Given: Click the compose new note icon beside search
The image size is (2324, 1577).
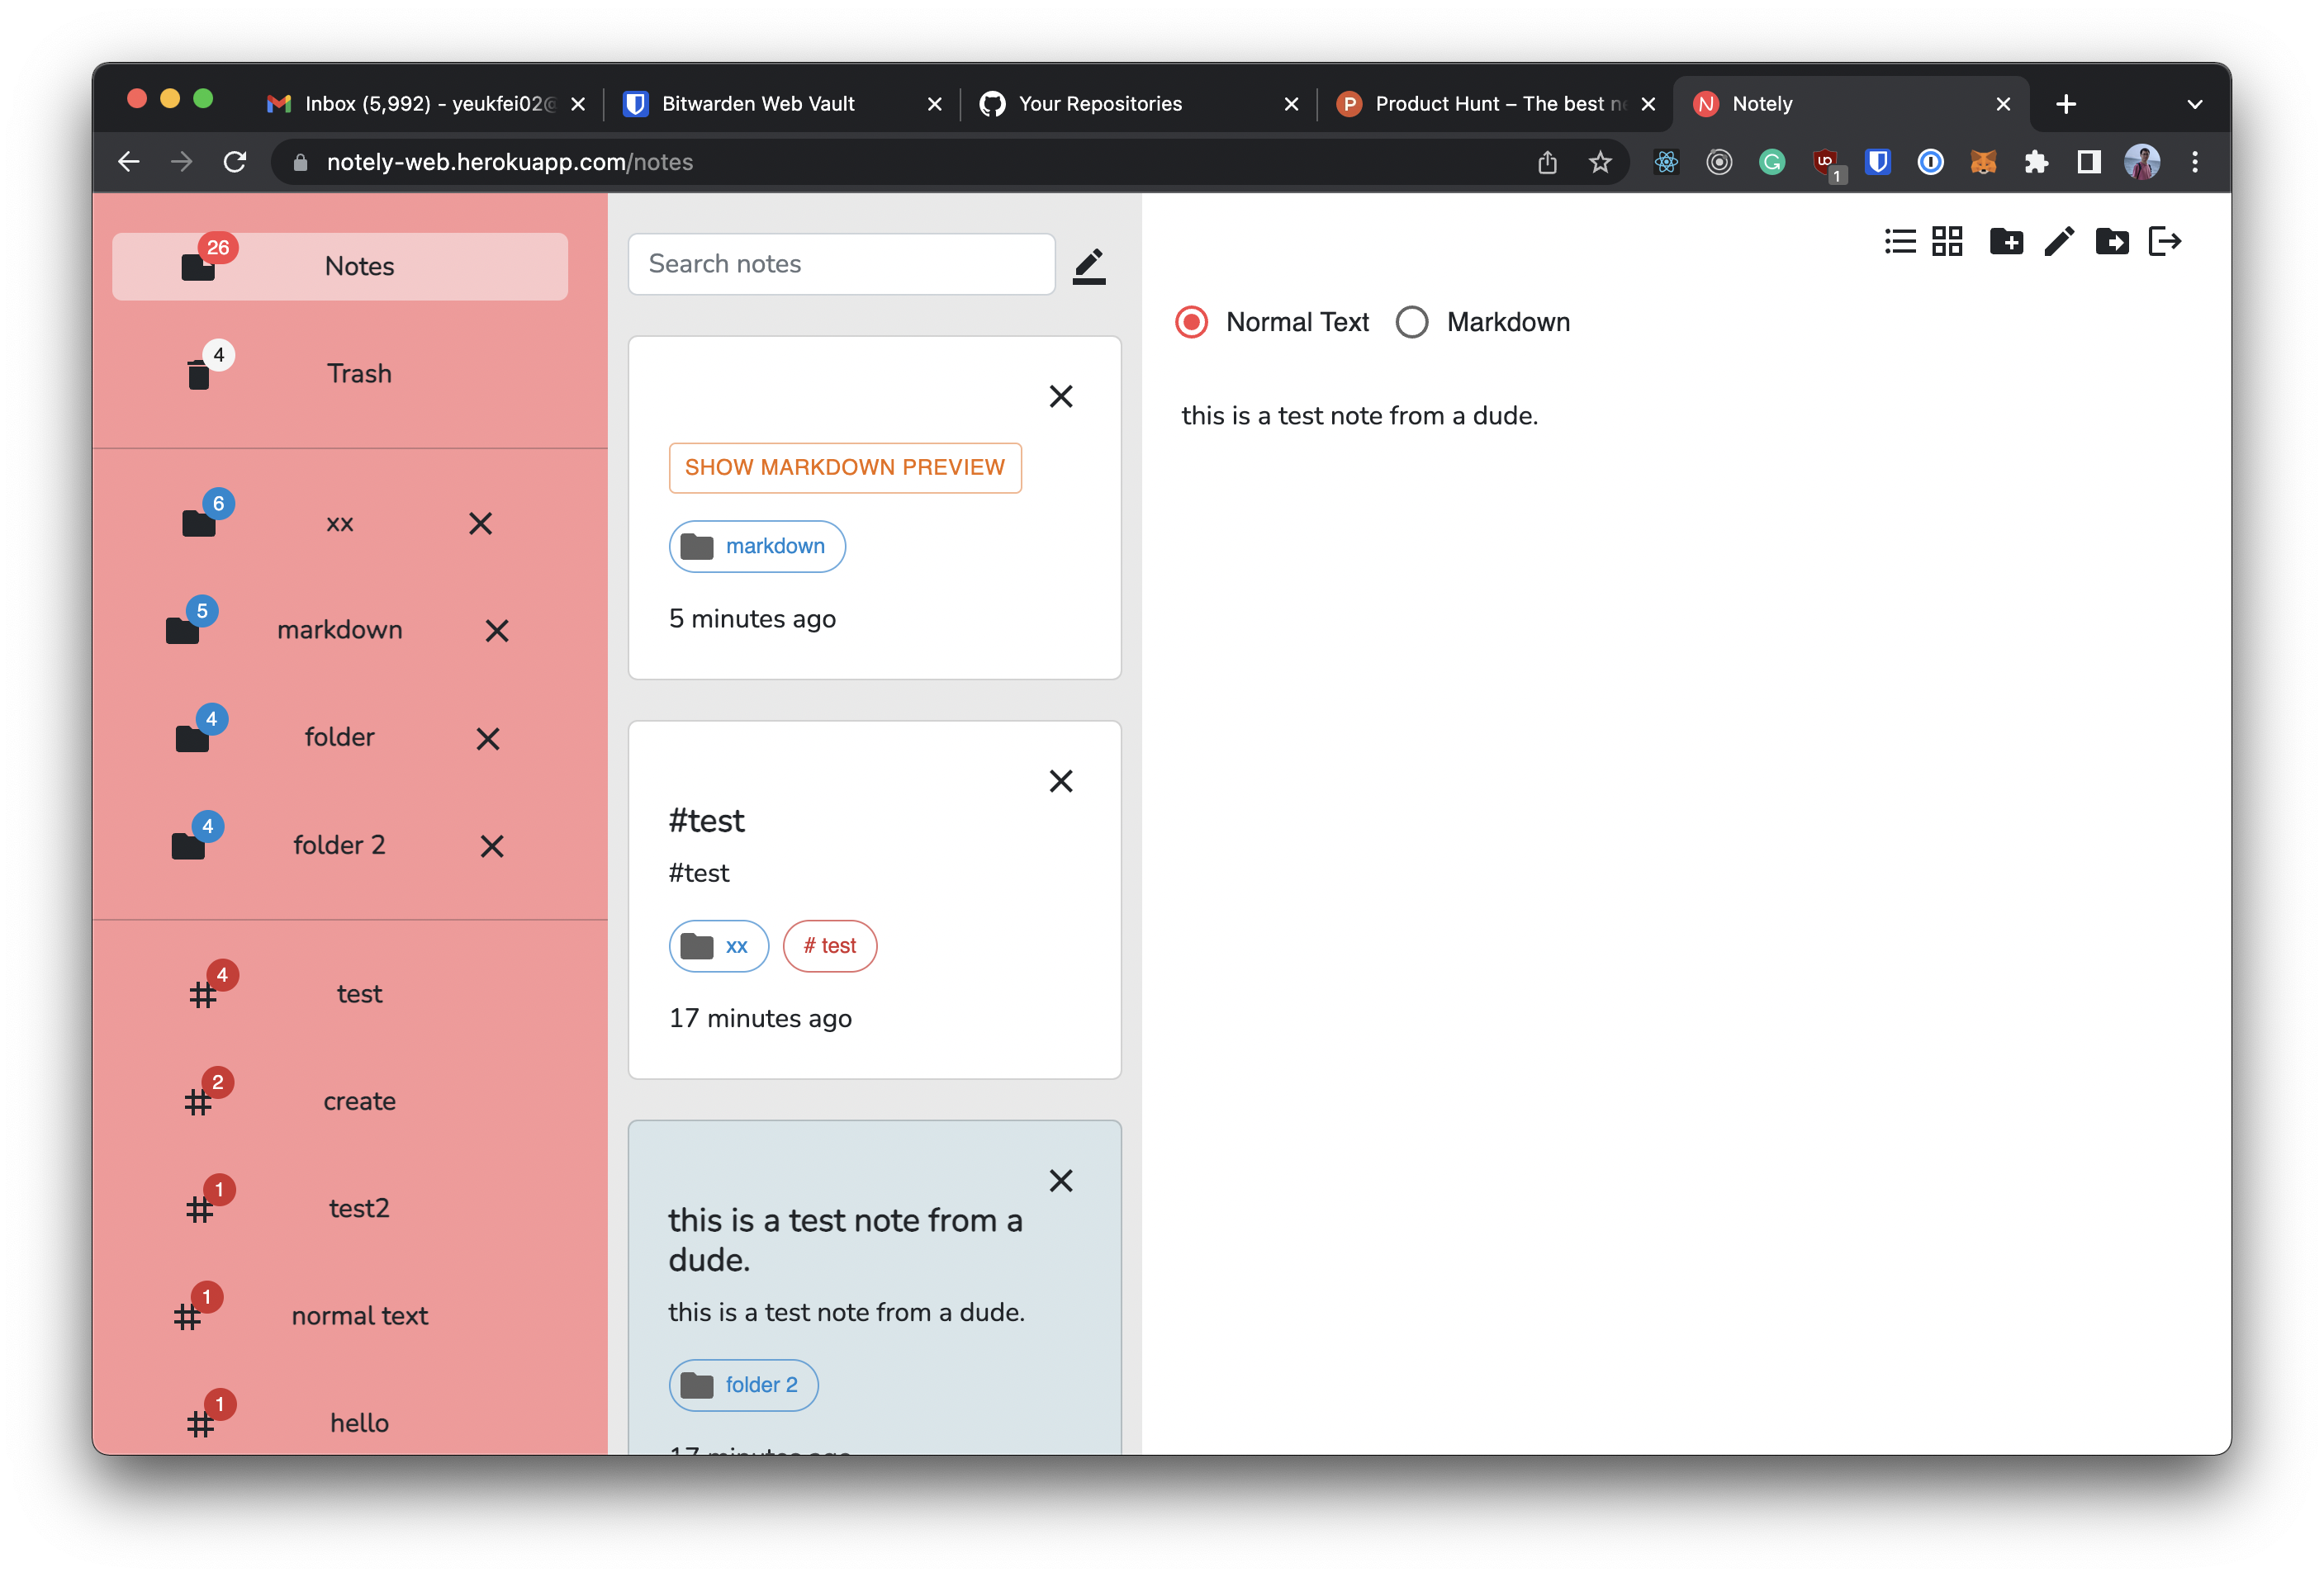Looking at the screenshot, I should [1089, 266].
